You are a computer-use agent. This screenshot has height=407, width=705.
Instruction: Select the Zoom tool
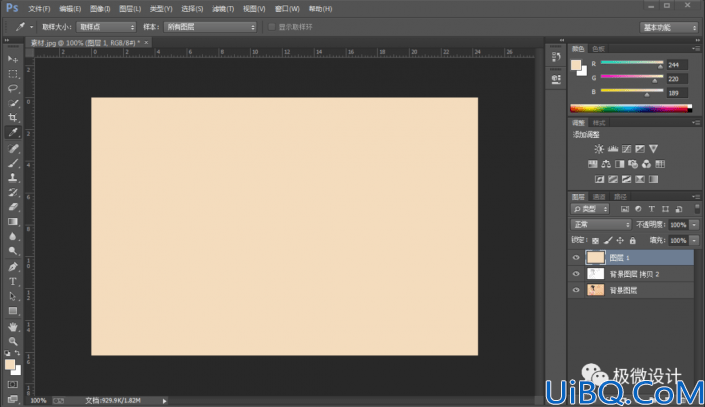tap(13, 341)
